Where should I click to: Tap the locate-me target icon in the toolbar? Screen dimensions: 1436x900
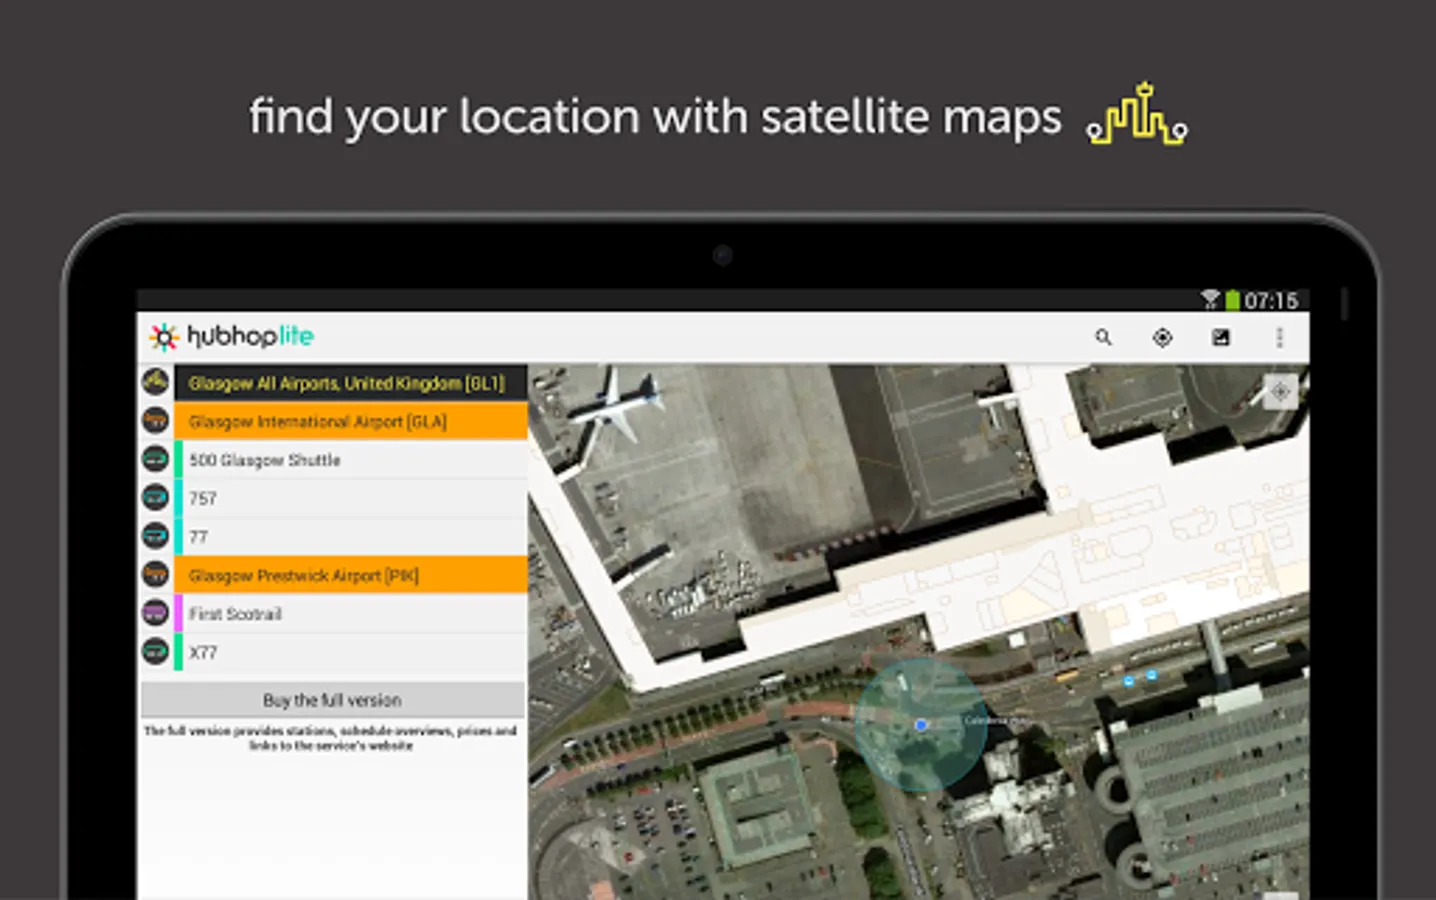pyautogui.click(x=1162, y=338)
